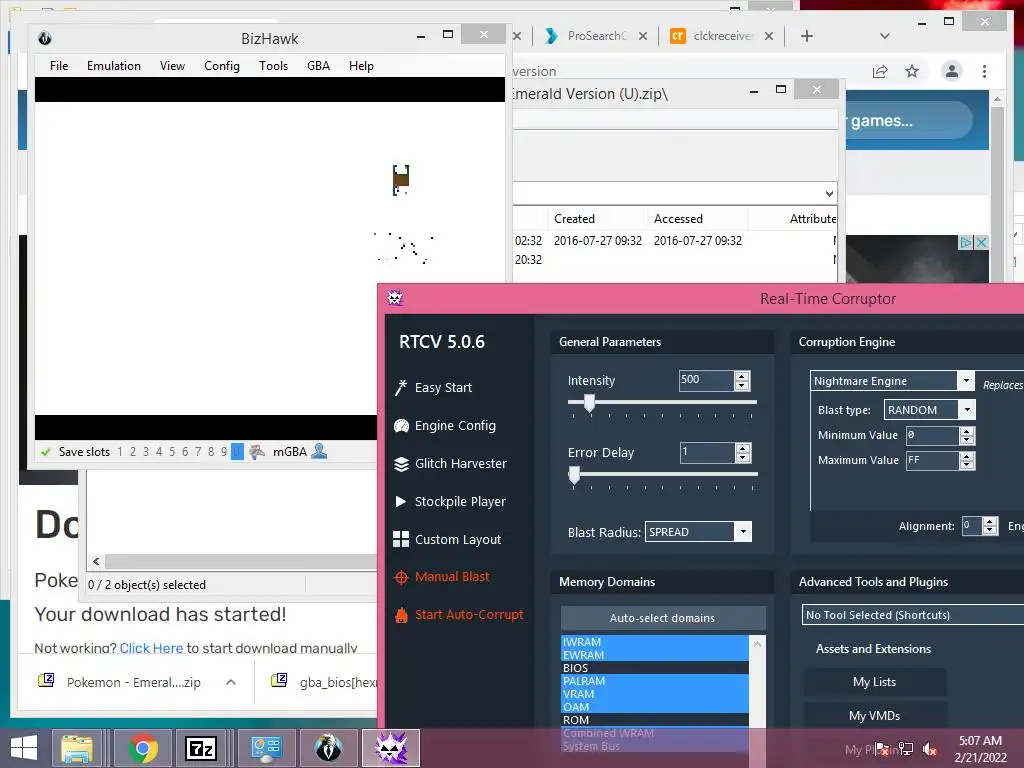
Task: Select the BIOS memory domain
Action: (655, 668)
